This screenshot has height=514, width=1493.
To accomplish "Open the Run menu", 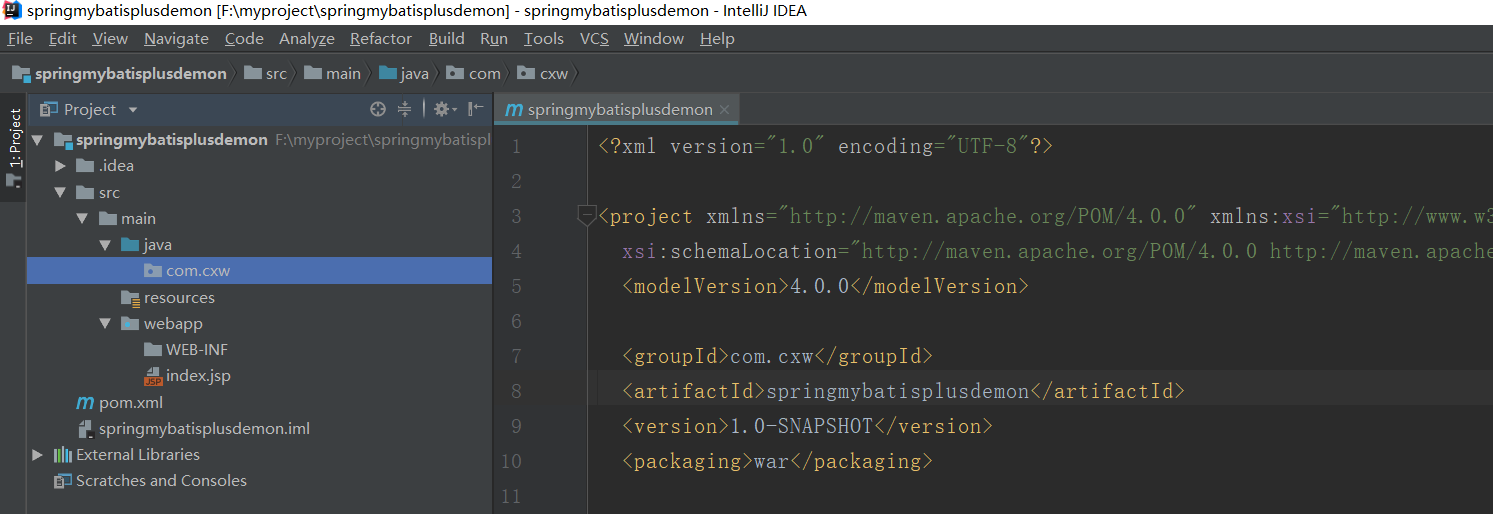I will click(x=494, y=38).
